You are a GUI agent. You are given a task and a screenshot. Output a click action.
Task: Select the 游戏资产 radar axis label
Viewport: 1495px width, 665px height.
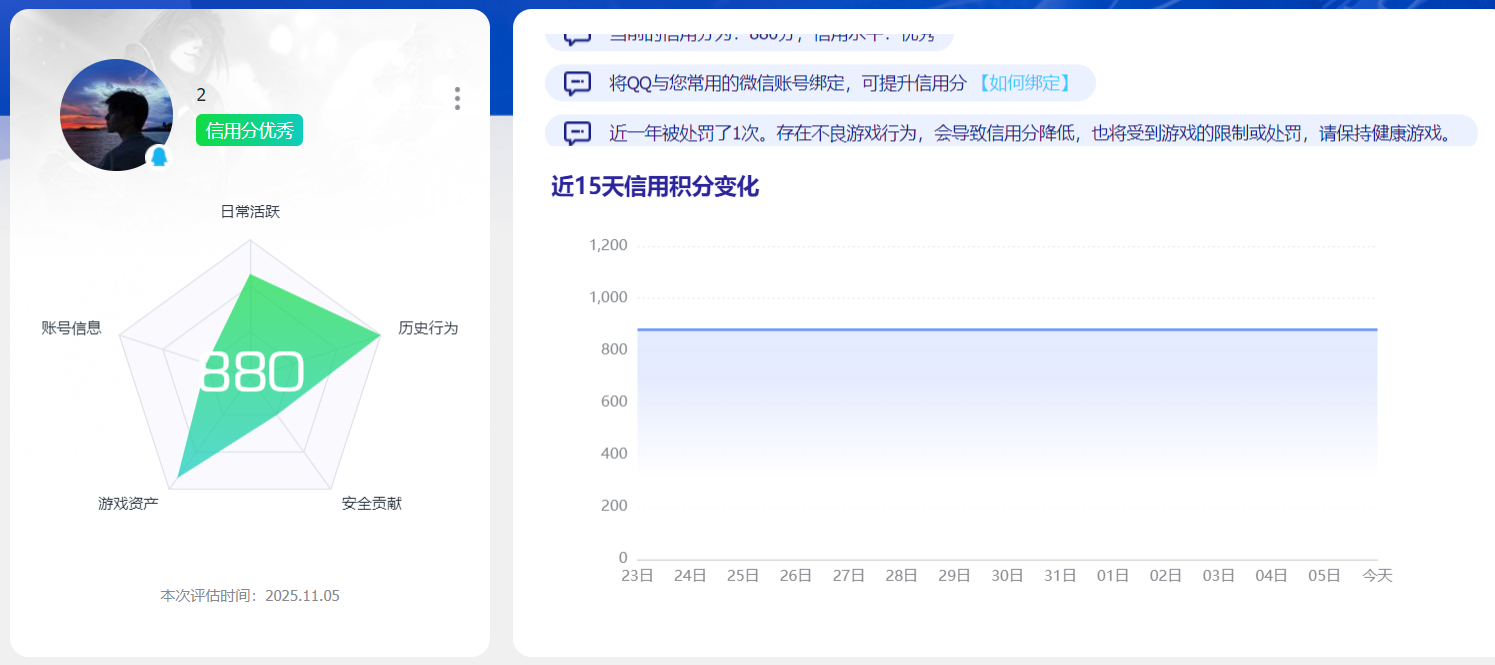tap(128, 504)
